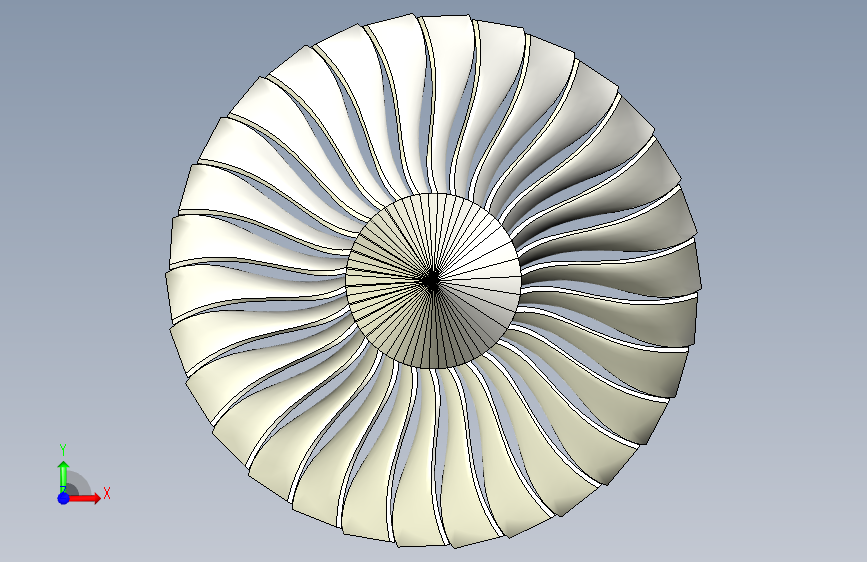This screenshot has width=867, height=562.
Task: Select the blue Z origin ball on triad
Action: click(x=64, y=498)
